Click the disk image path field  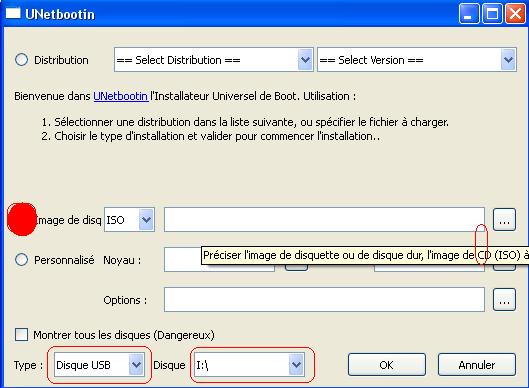pos(324,220)
